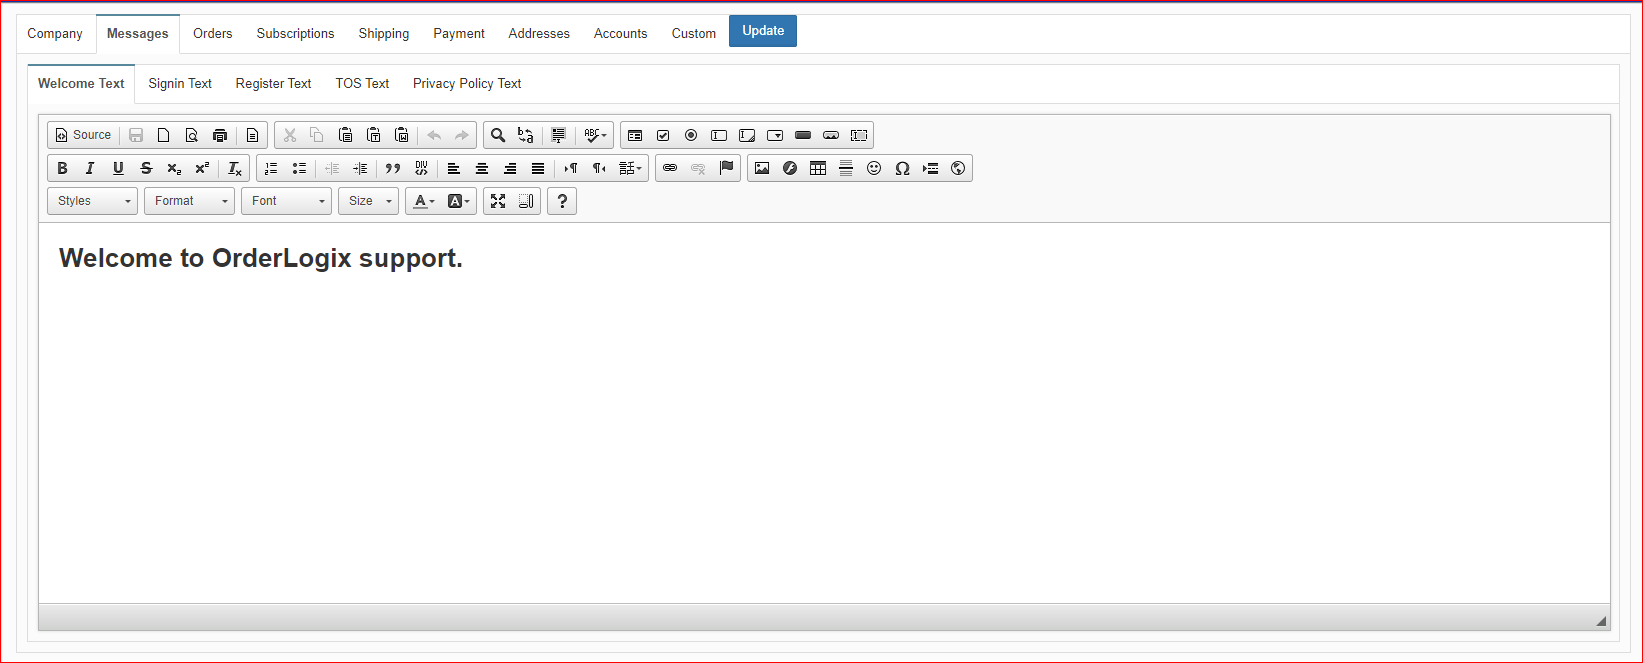
Task: Click Paste as plain text icon
Action: click(x=374, y=135)
